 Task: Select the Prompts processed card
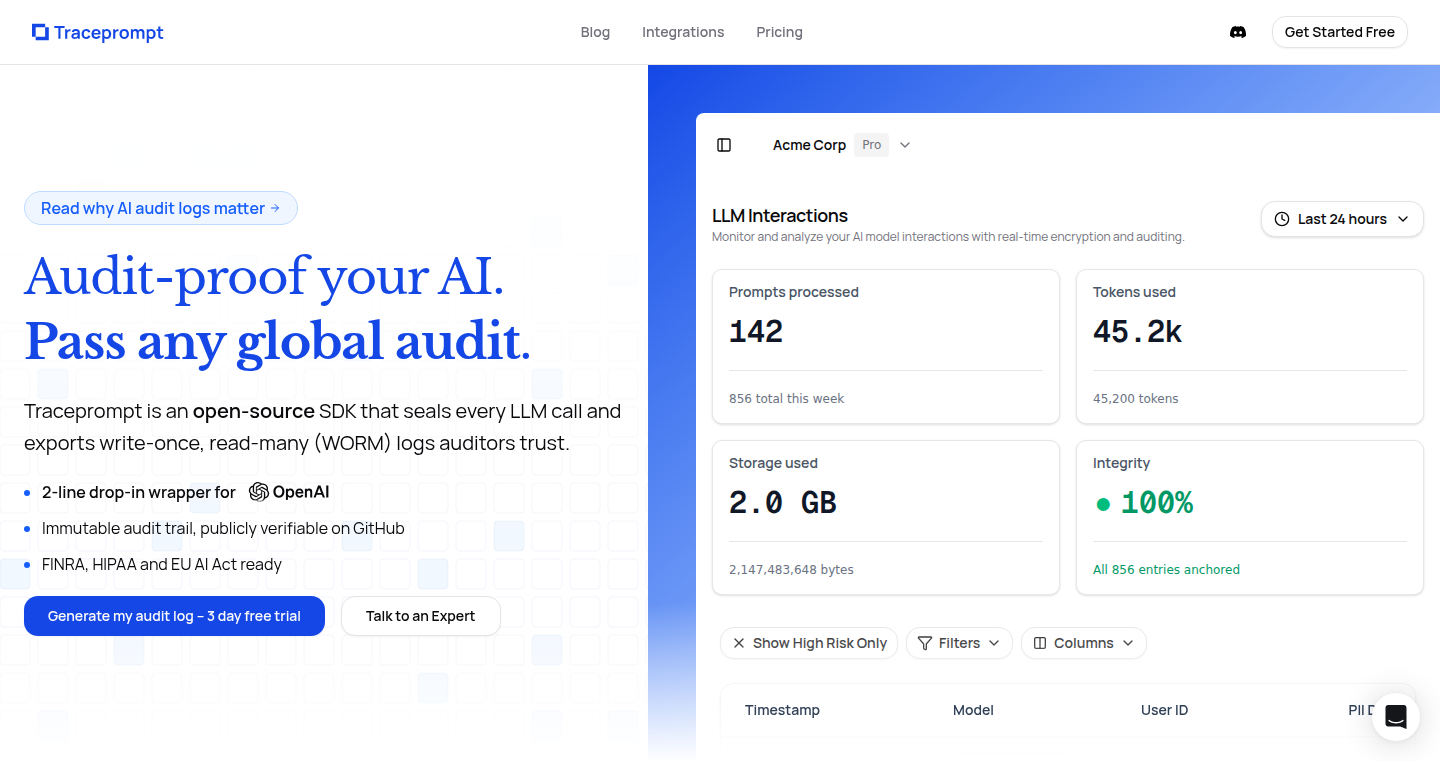tap(885, 346)
